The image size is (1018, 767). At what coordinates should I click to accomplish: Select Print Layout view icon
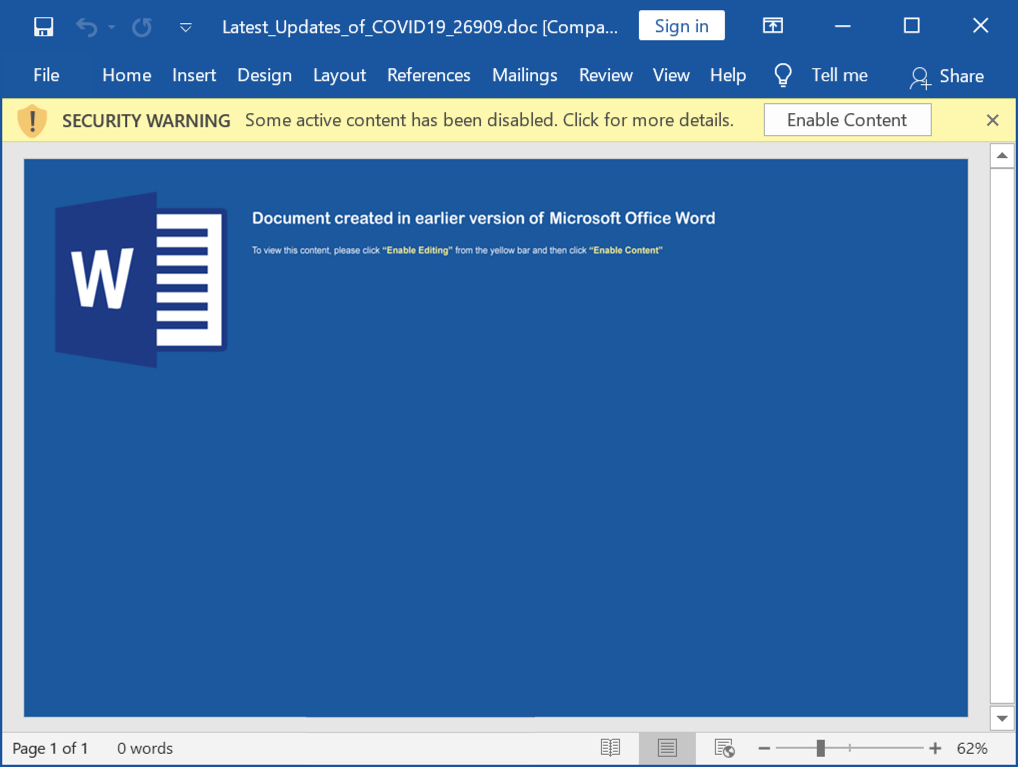[667, 748]
